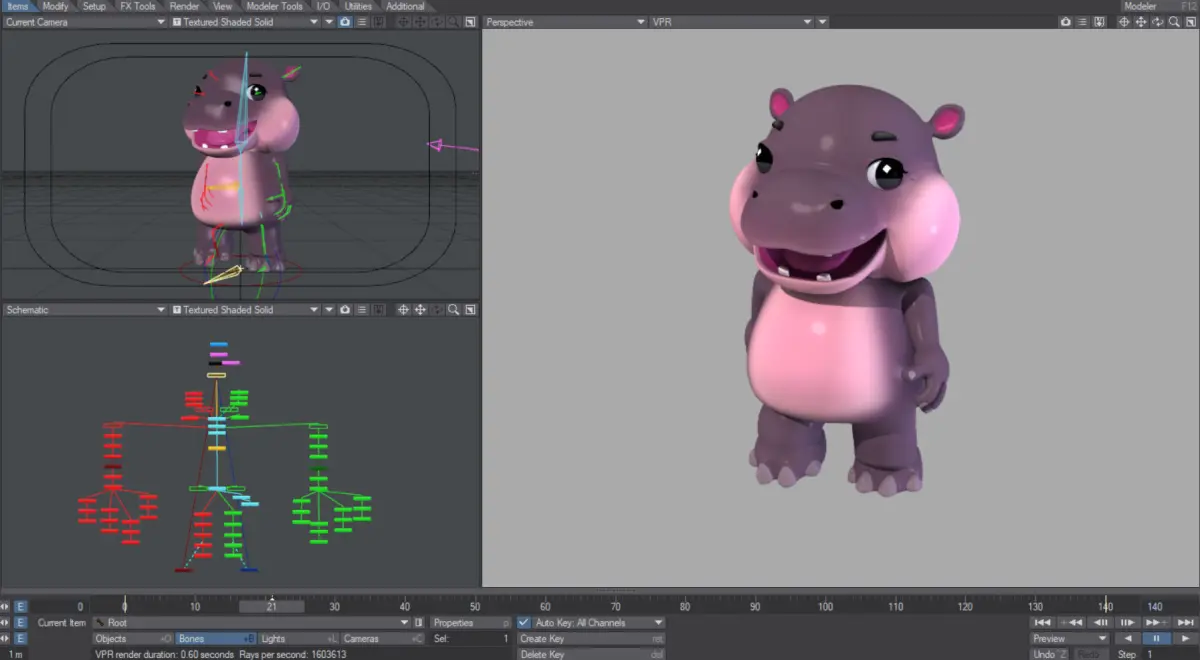Viewport: 1200px width, 660px height.
Task: Click the E button left of Current Item
Action: (20, 622)
